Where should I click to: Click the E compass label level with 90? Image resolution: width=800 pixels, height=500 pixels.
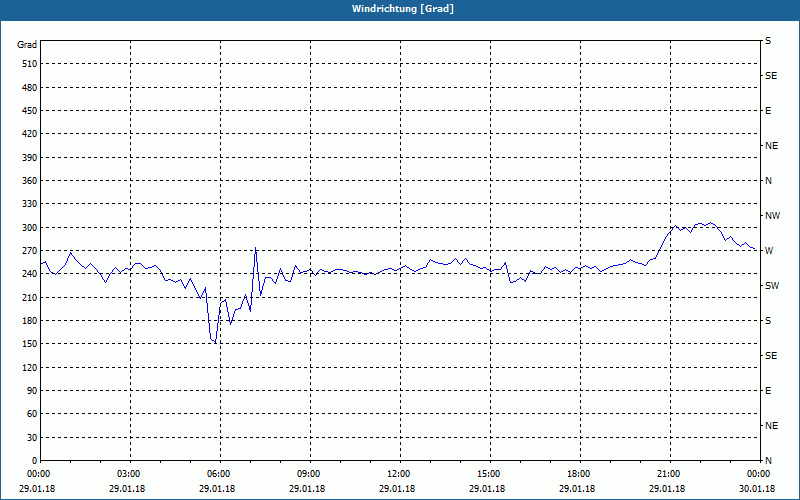[x=768, y=391]
